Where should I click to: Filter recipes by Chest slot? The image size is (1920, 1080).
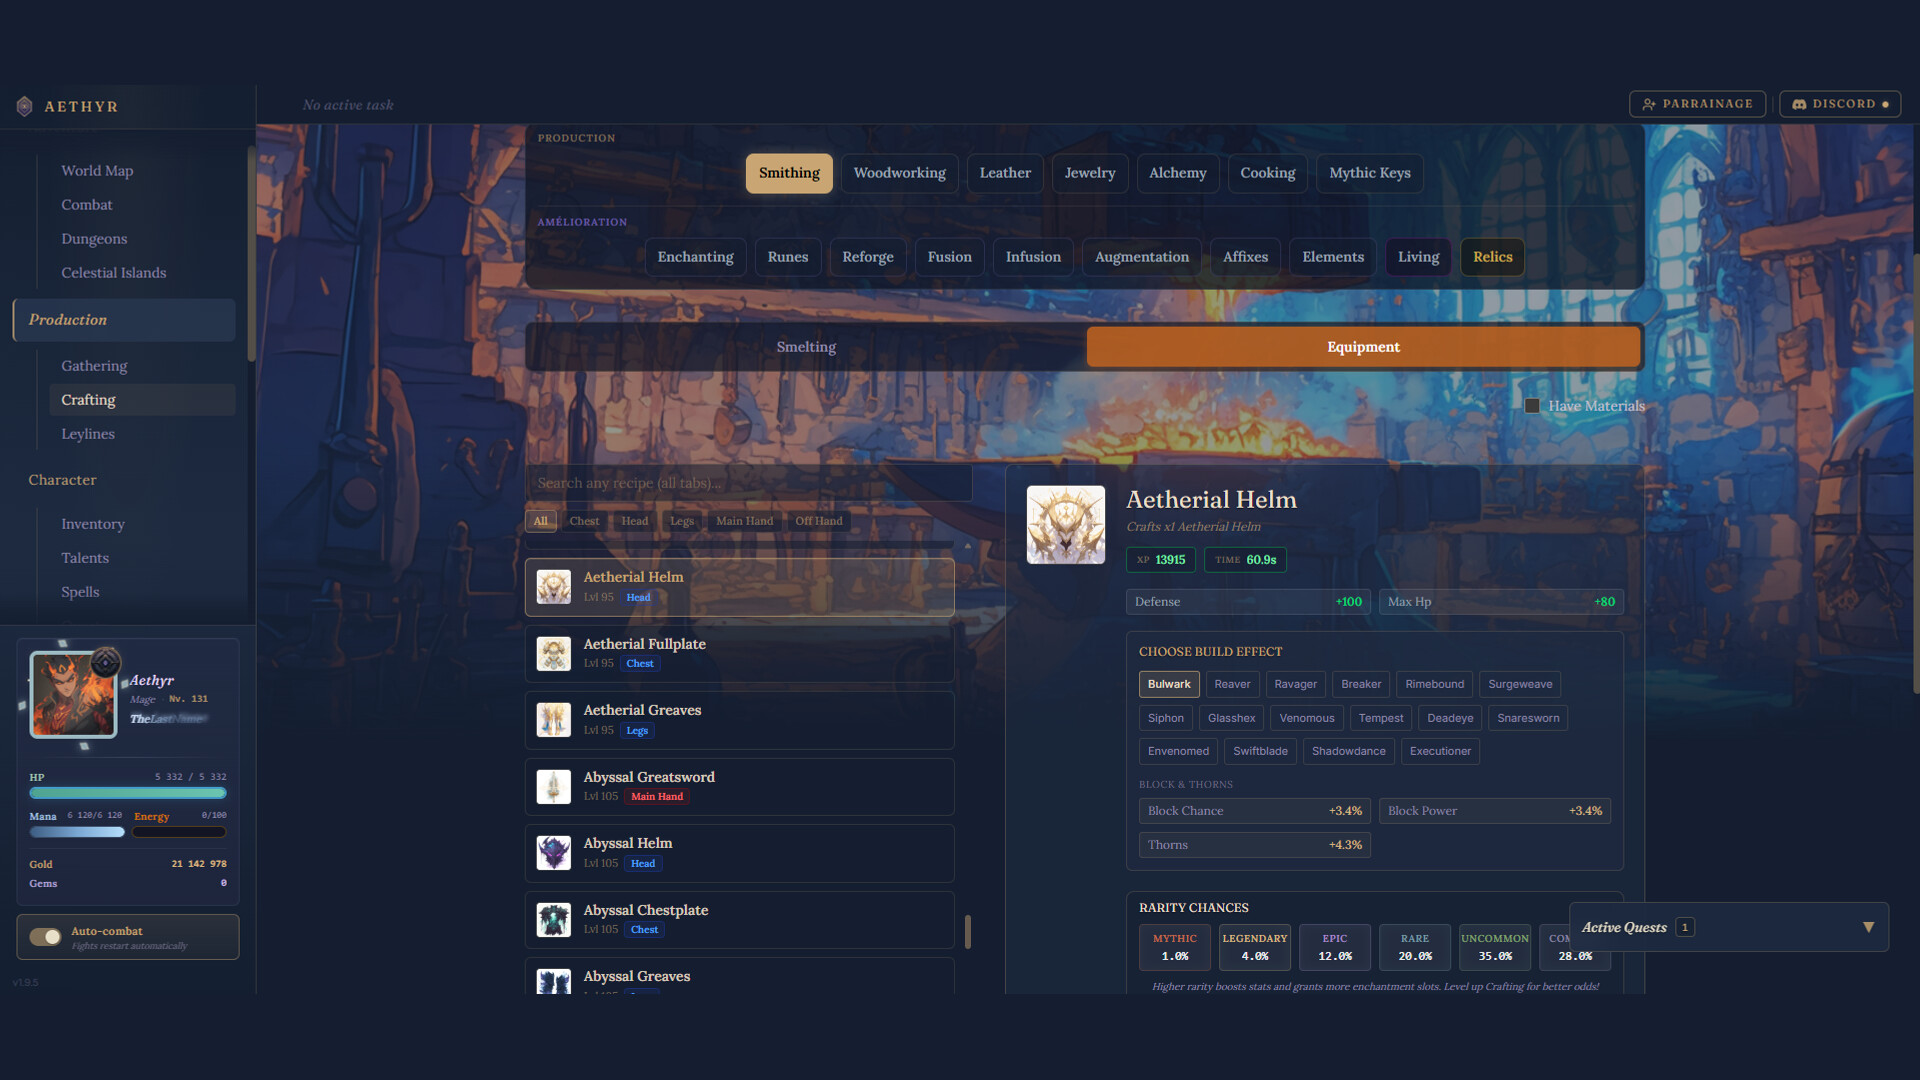tap(584, 521)
